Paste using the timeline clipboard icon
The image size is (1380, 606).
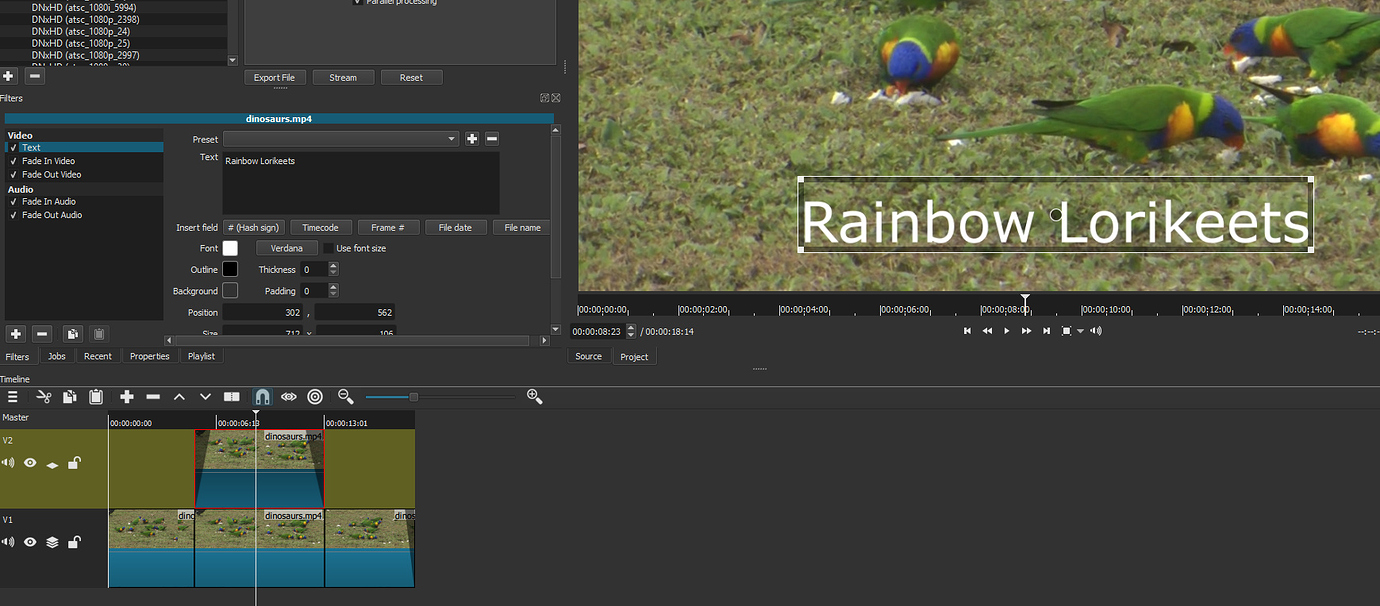pos(96,397)
